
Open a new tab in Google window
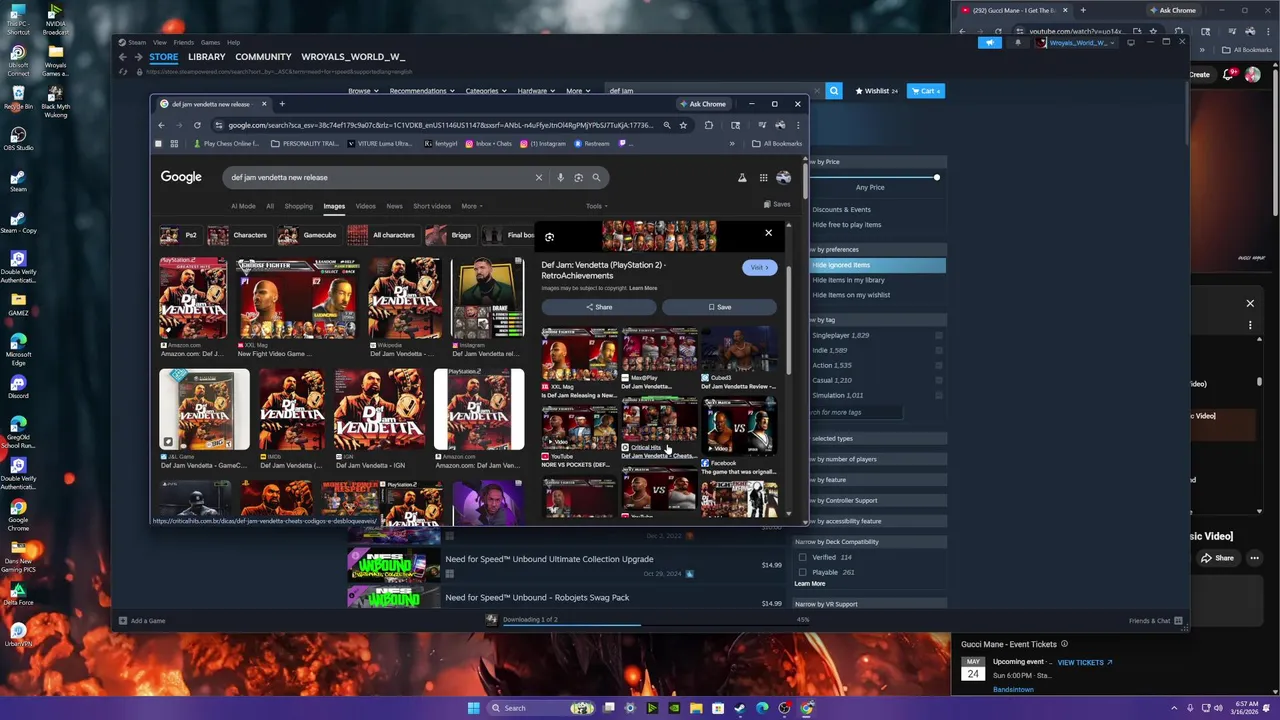pos(282,104)
